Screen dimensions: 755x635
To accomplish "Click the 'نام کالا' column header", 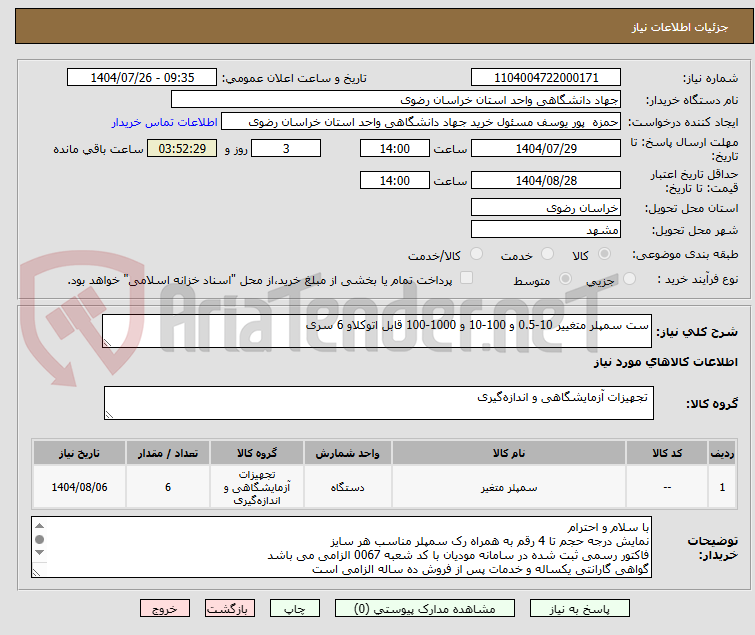I will tap(509, 453).
